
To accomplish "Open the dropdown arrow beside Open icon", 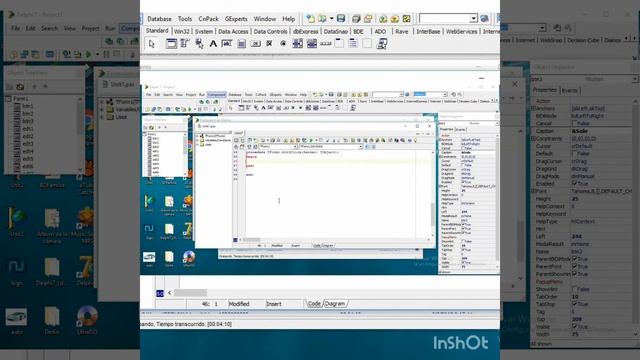I will point(331,19).
